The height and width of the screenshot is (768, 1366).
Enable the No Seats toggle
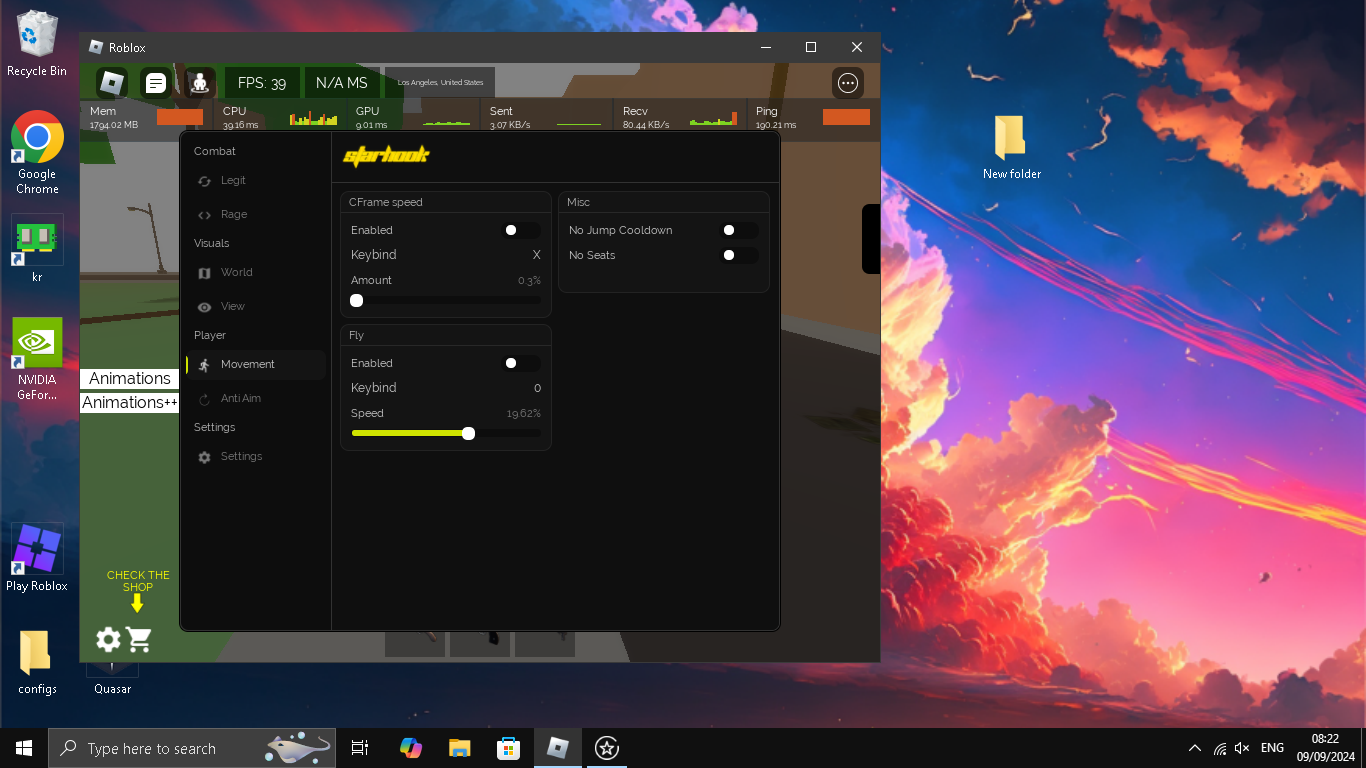coord(738,255)
